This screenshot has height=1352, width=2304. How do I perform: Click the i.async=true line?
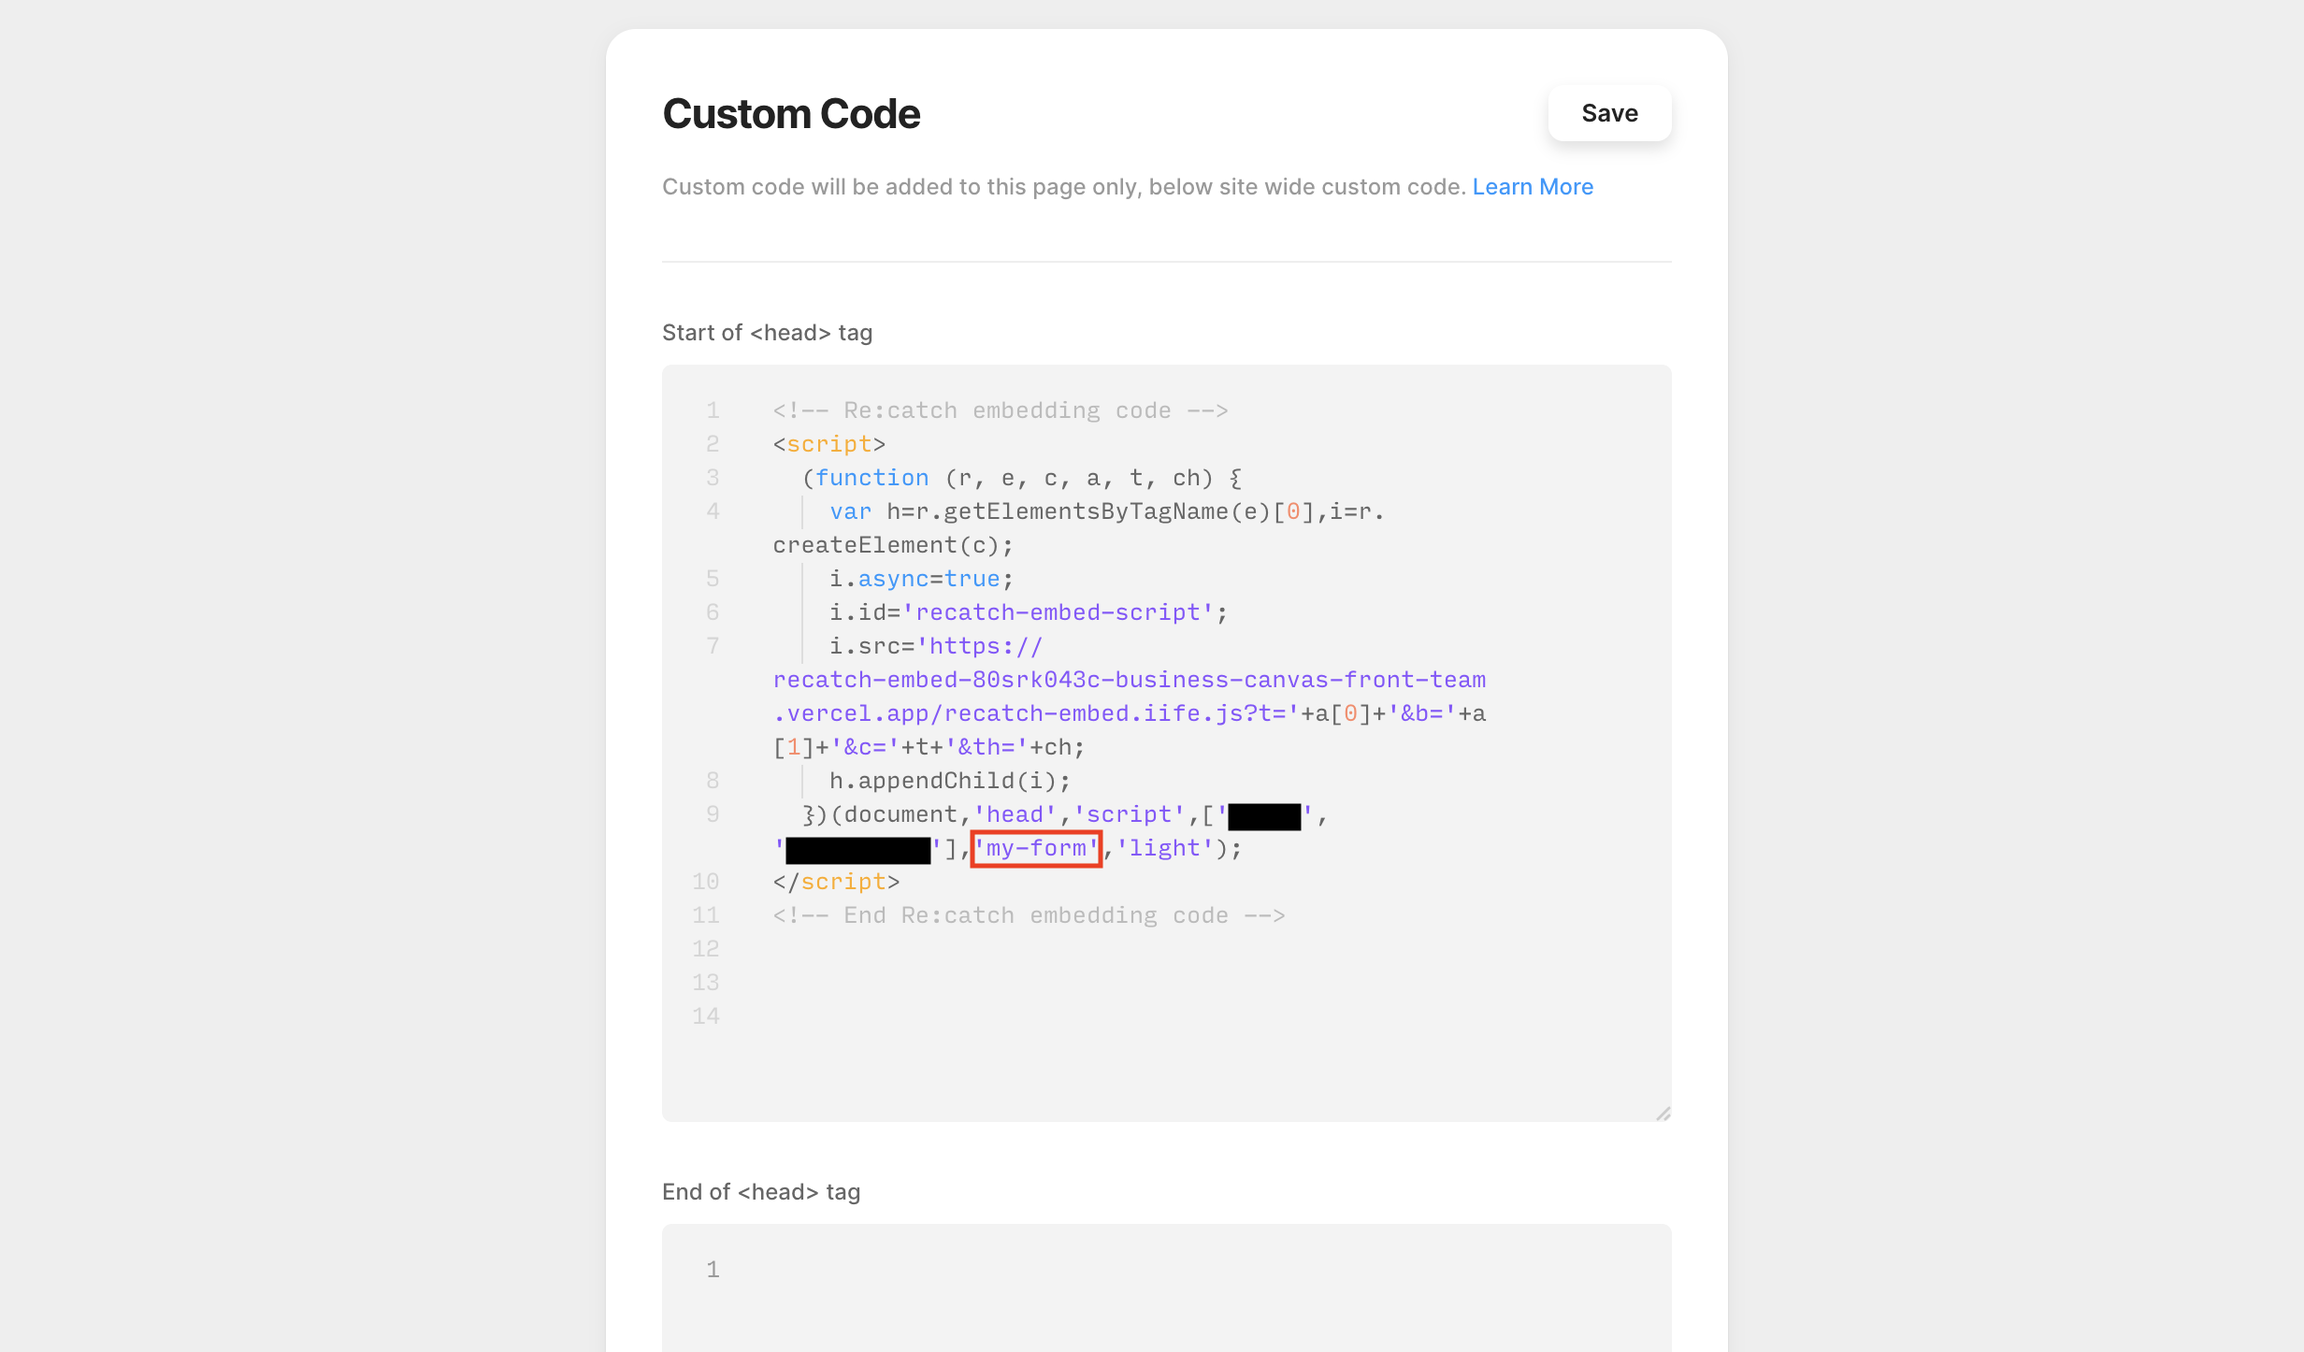(920, 579)
